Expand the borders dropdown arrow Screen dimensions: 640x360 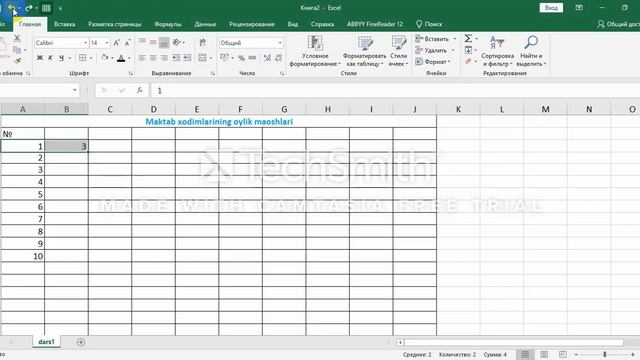coord(91,58)
